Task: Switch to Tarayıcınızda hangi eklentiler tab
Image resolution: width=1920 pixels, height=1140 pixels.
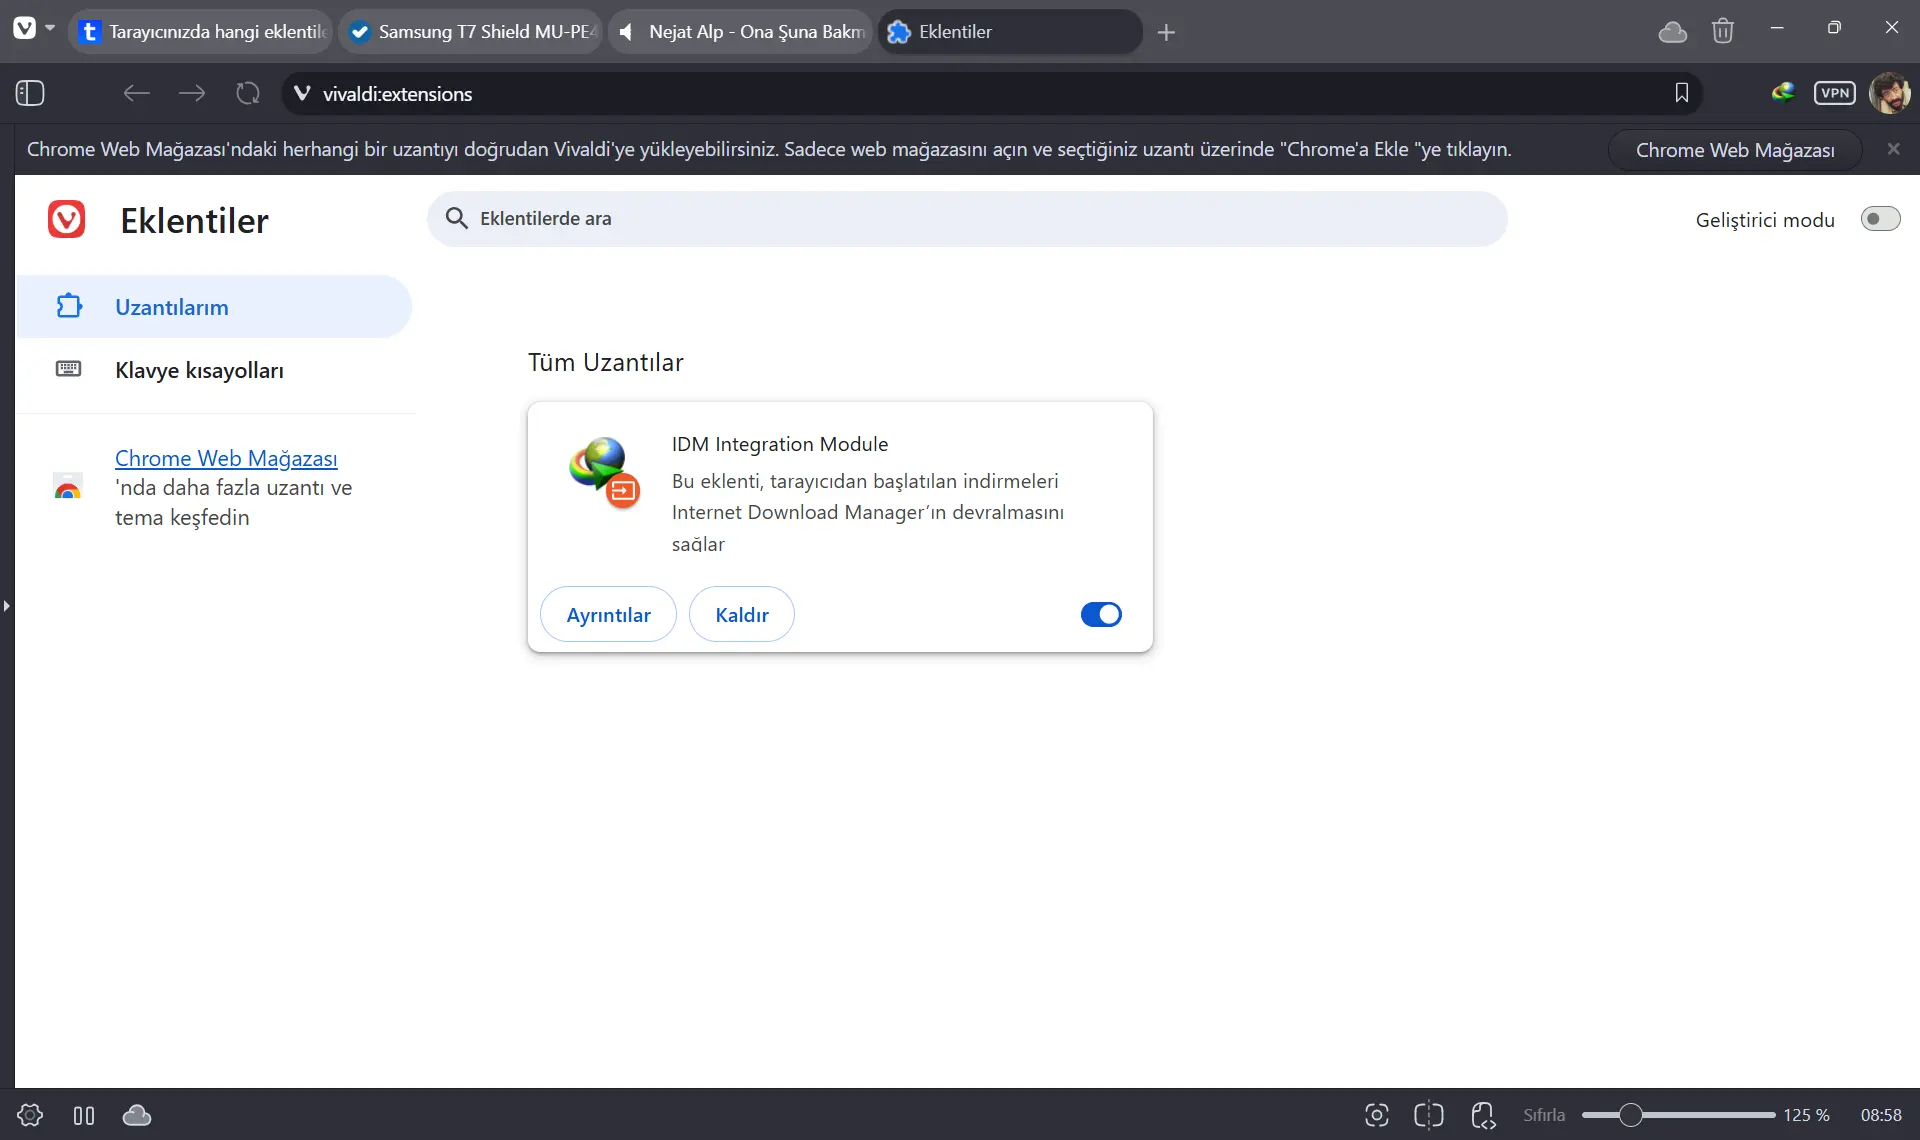Action: (x=202, y=32)
